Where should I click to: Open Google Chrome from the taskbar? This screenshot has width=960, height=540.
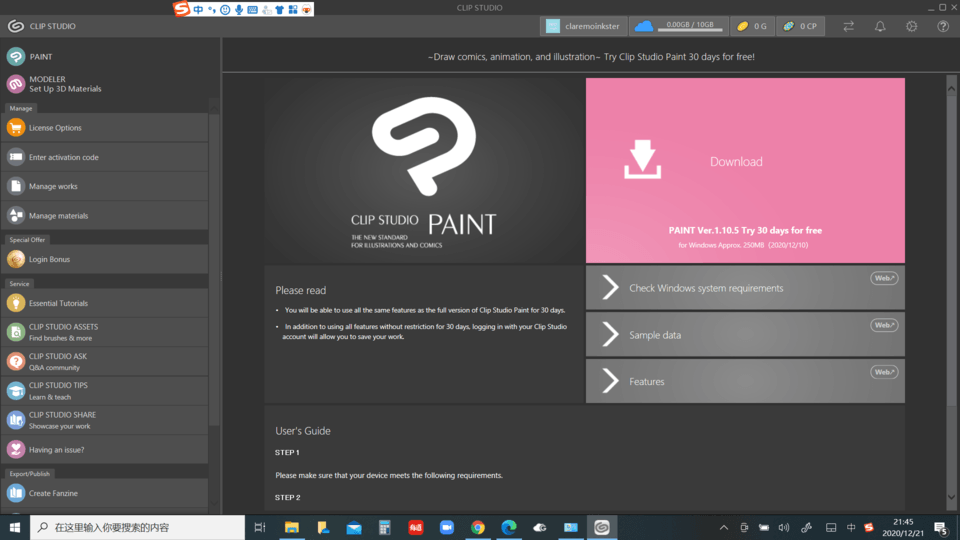[478, 527]
